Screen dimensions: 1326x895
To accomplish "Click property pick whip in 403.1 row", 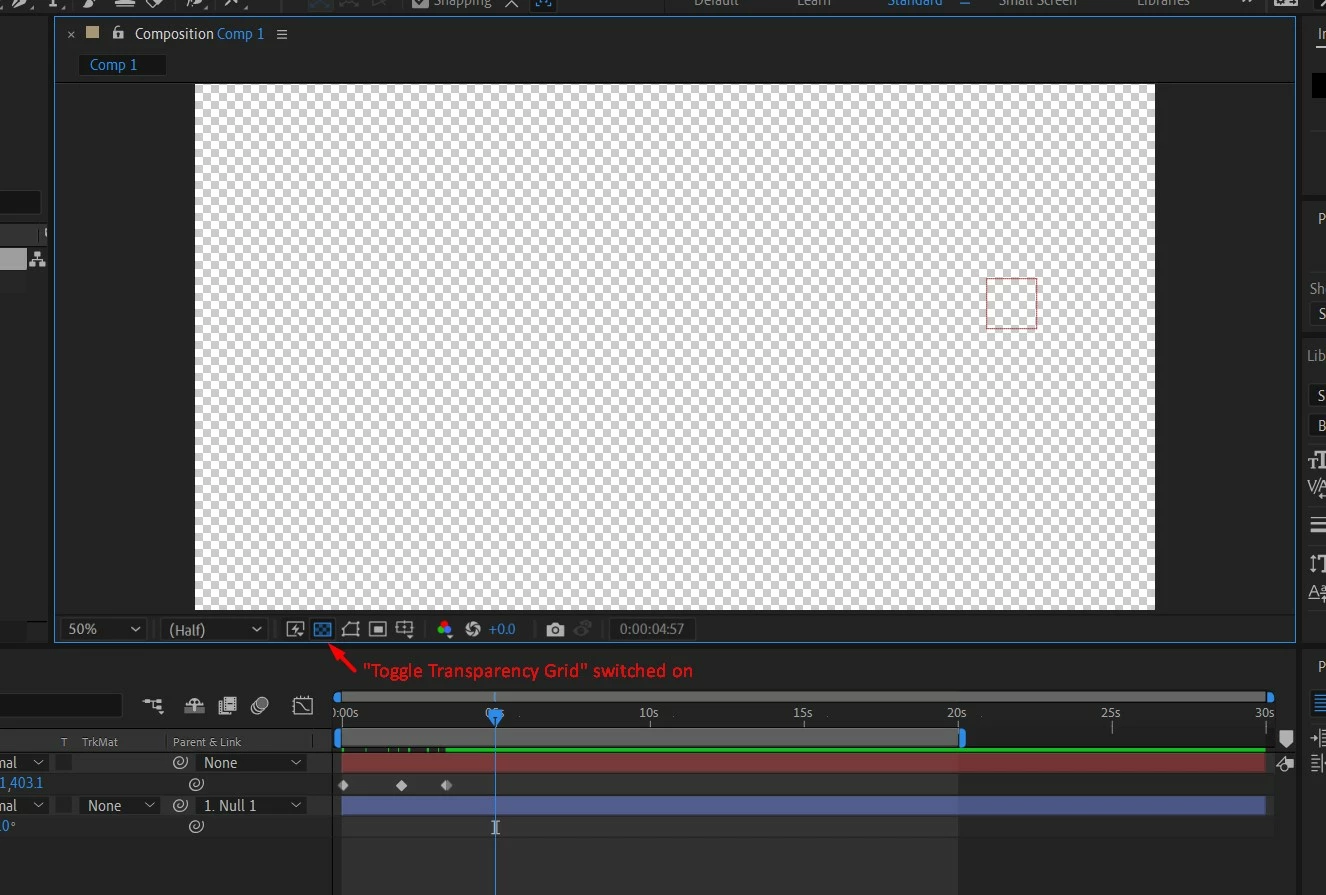I will coord(196,785).
